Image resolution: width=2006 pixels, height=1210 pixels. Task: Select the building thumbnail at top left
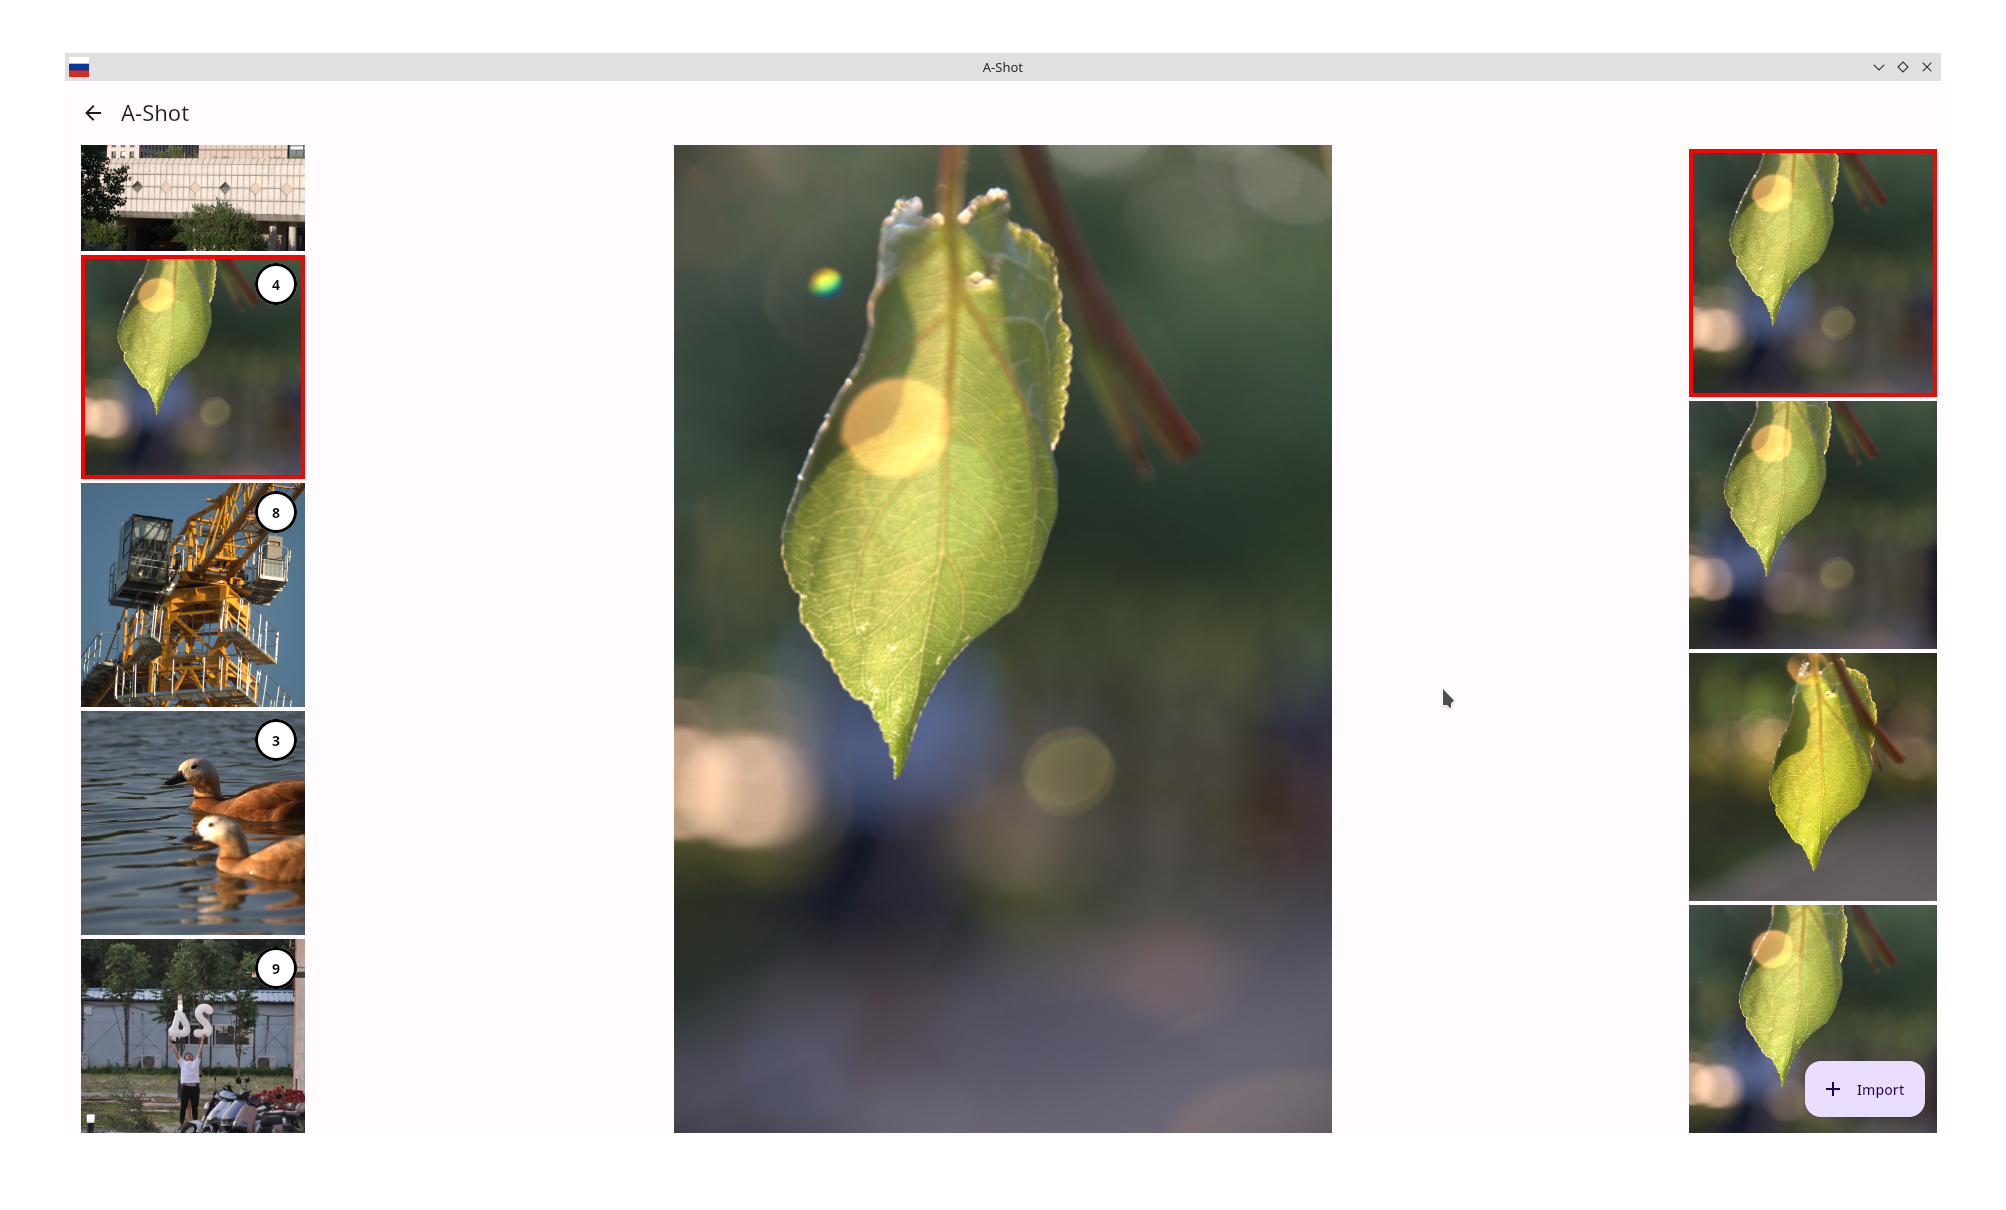point(192,197)
